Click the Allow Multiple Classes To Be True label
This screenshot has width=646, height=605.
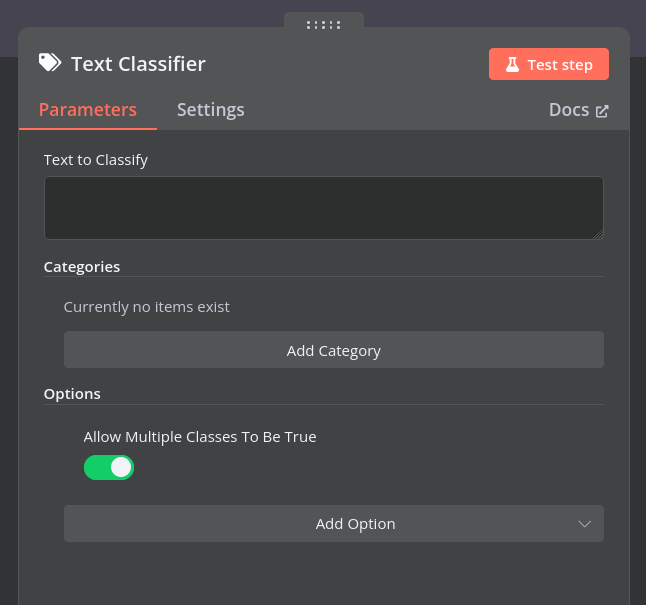click(200, 437)
